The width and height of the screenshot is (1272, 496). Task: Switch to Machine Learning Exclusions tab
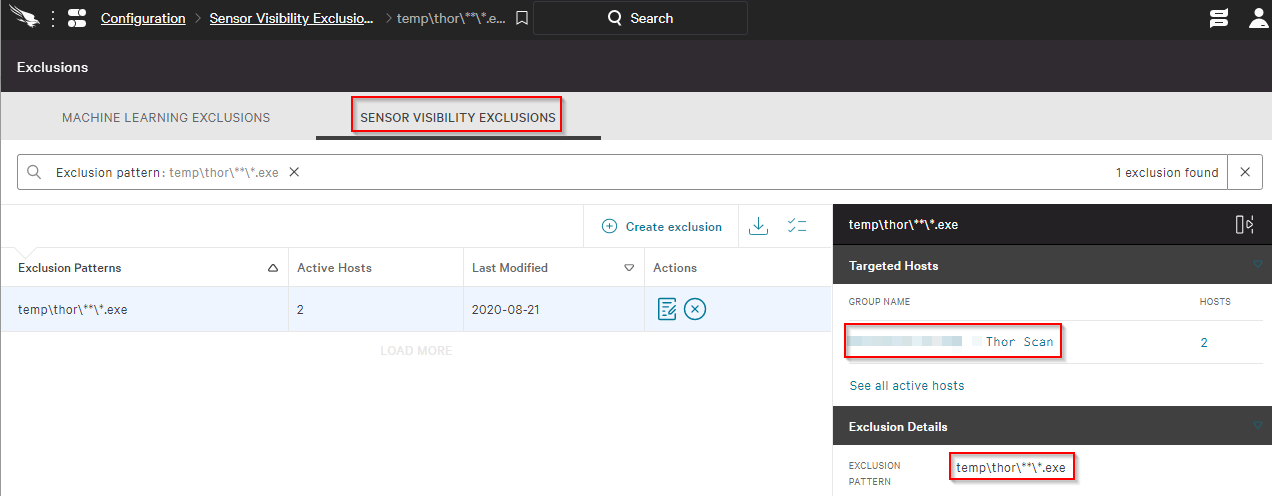[x=166, y=117]
